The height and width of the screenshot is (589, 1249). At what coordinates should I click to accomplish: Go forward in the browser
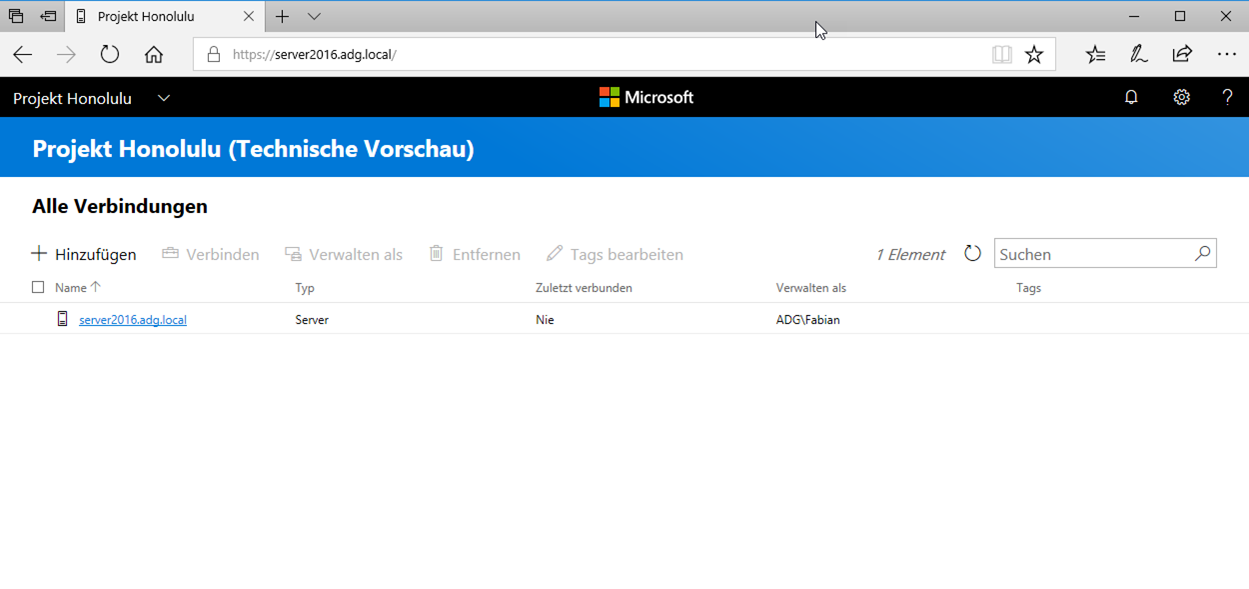[x=66, y=54]
